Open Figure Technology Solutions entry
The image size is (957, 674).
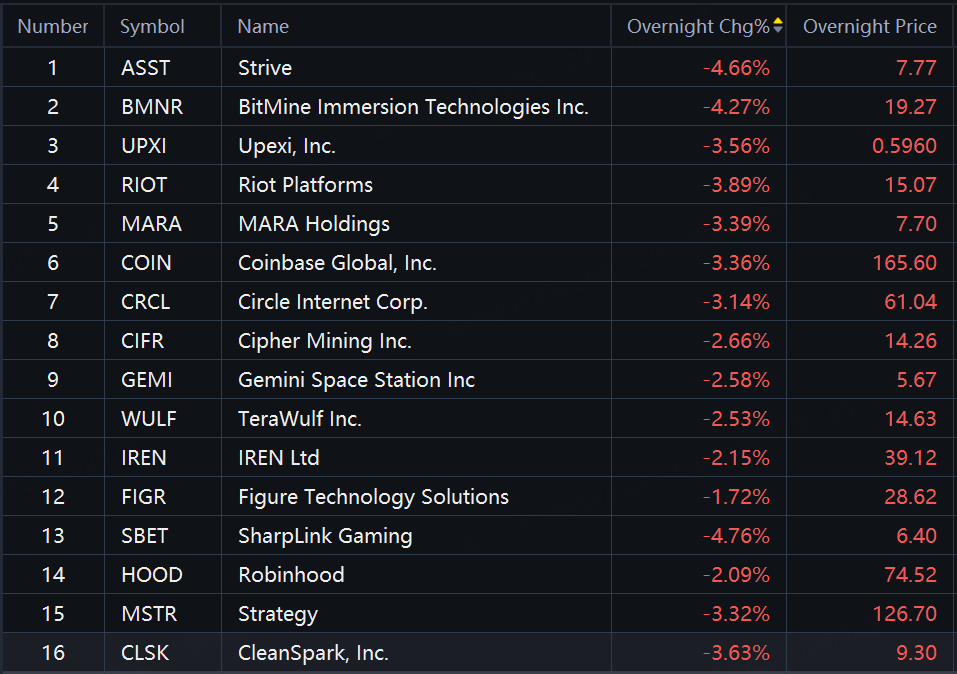373,497
